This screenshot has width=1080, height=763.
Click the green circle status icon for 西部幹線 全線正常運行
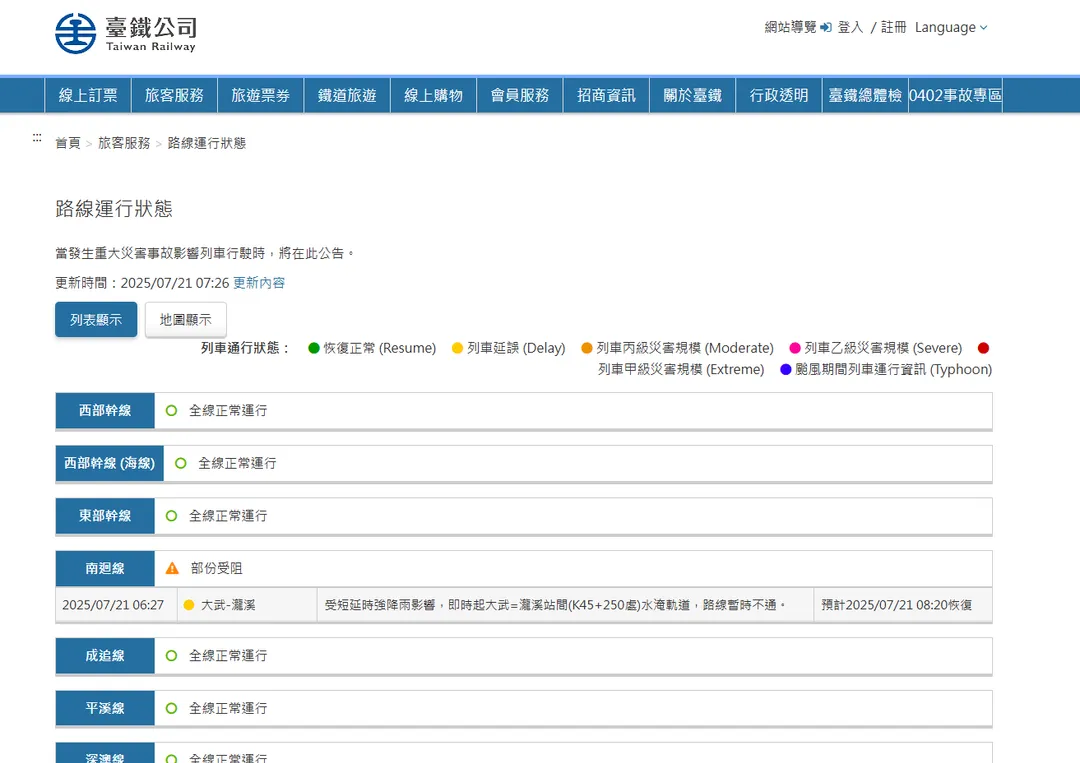point(172,410)
